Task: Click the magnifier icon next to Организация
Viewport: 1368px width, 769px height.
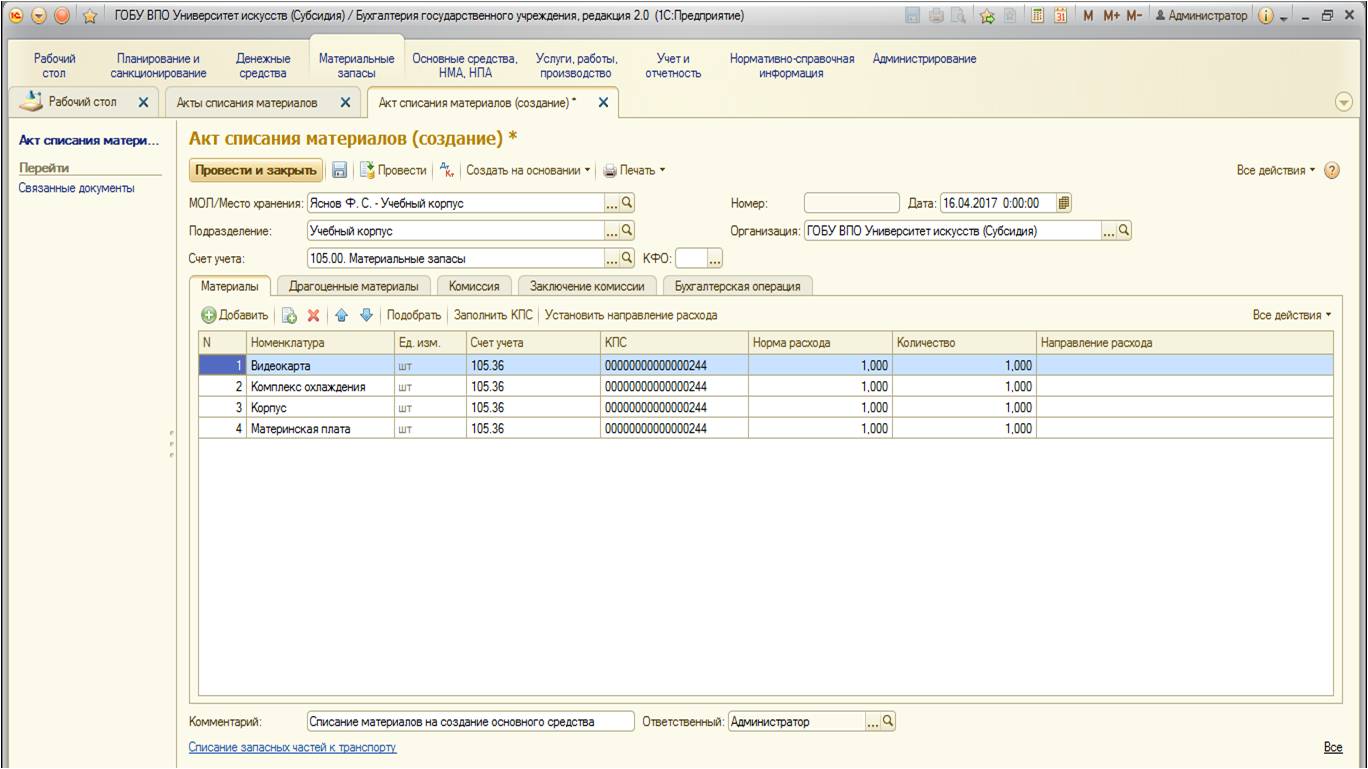Action: coord(1124,231)
